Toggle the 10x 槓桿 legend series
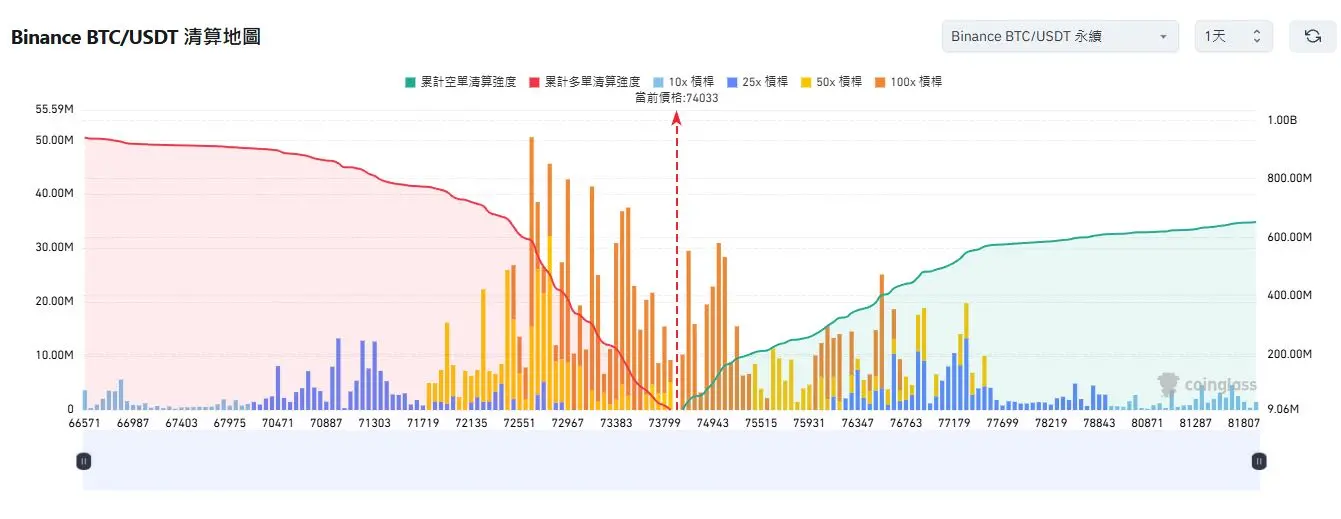 (x=683, y=82)
